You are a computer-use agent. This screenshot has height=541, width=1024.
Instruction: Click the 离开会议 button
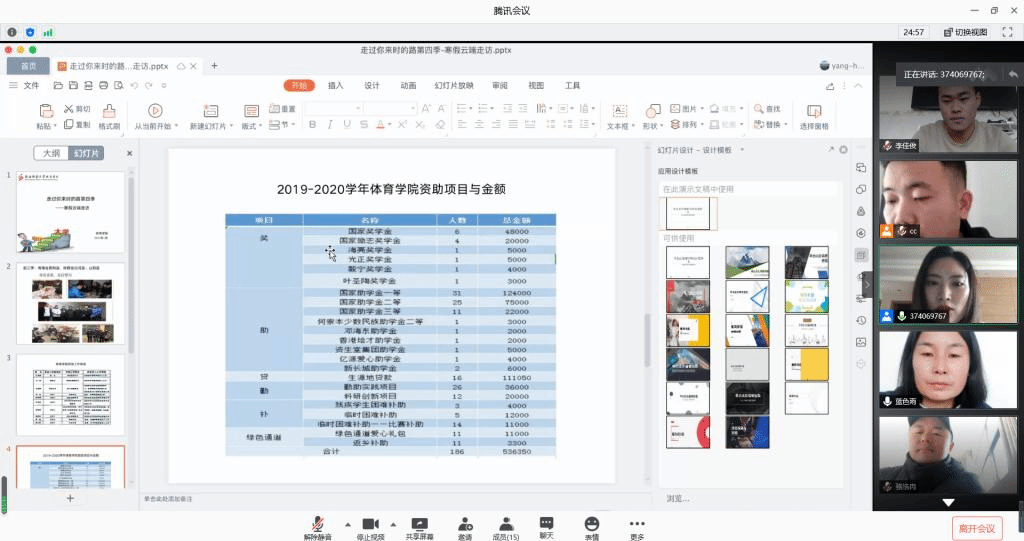pyautogui.click(x=976, y=529)
